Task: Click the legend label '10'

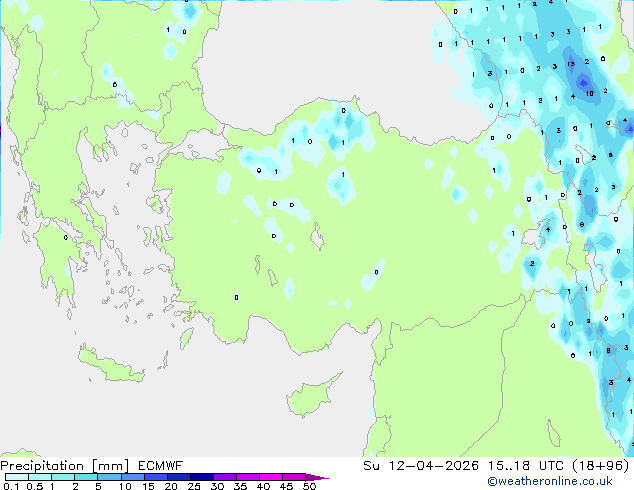Action: [125, 486]
